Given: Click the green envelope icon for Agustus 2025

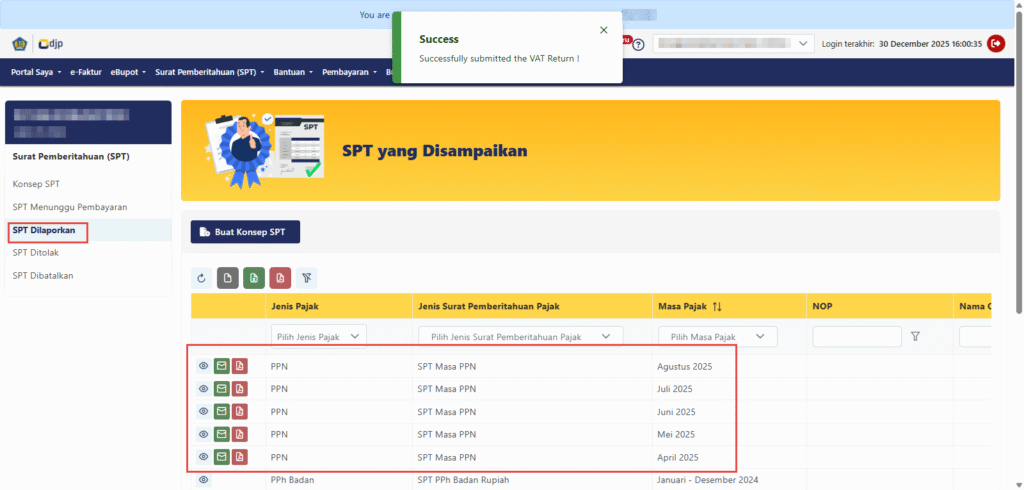Looking at the screenshot, I should (221, 366).
